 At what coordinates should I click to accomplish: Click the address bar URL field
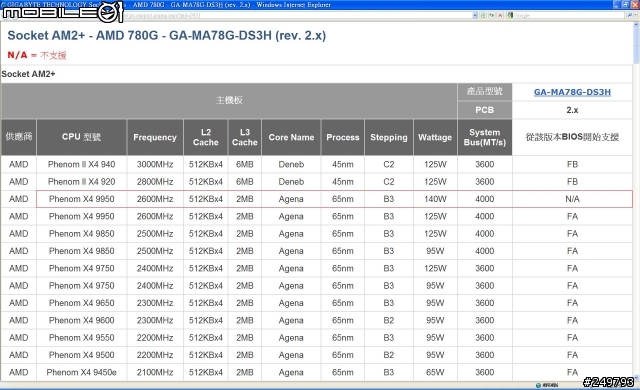tap(298, 16)
